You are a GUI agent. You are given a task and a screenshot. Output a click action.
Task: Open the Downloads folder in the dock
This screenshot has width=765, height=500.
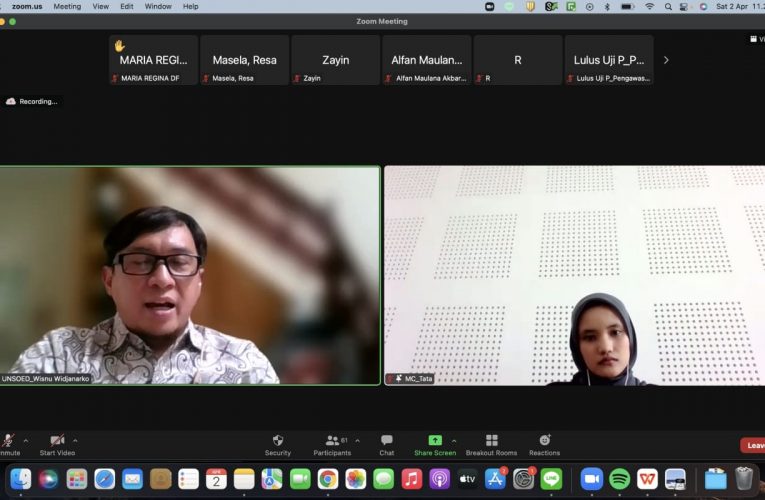pyautogui.click(x=715, y=479)
